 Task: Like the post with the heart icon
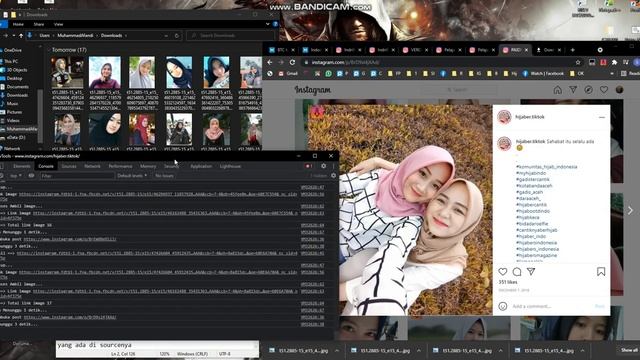point(503,271)
